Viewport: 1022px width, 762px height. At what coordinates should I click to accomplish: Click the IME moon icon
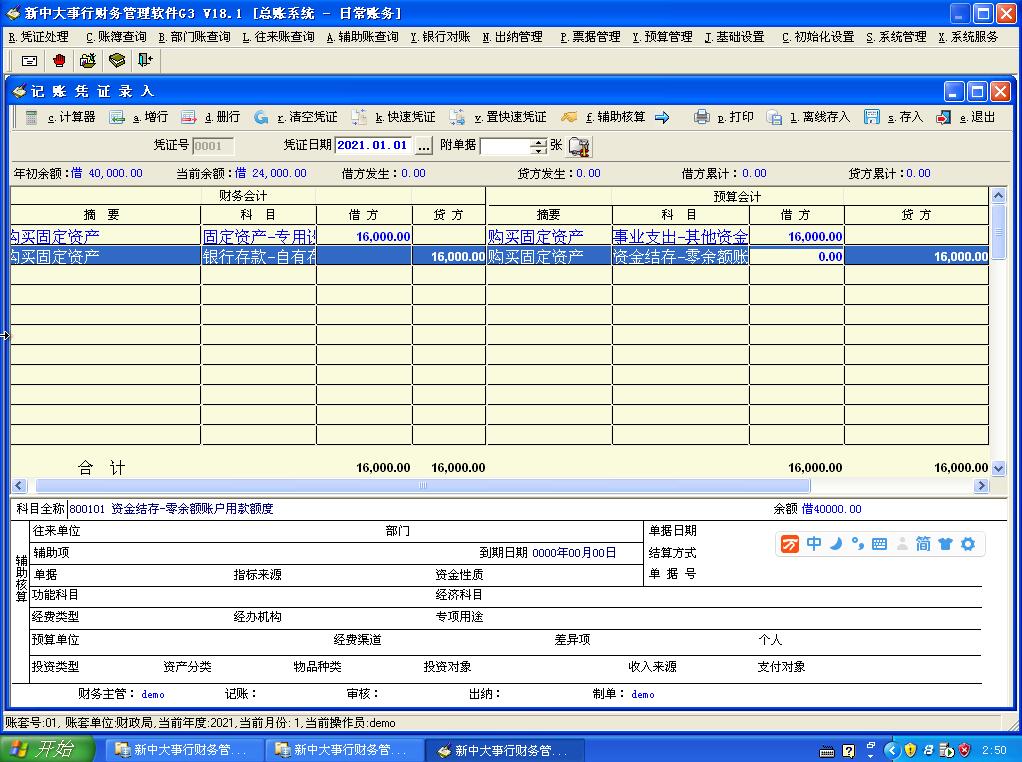(836, 544)
